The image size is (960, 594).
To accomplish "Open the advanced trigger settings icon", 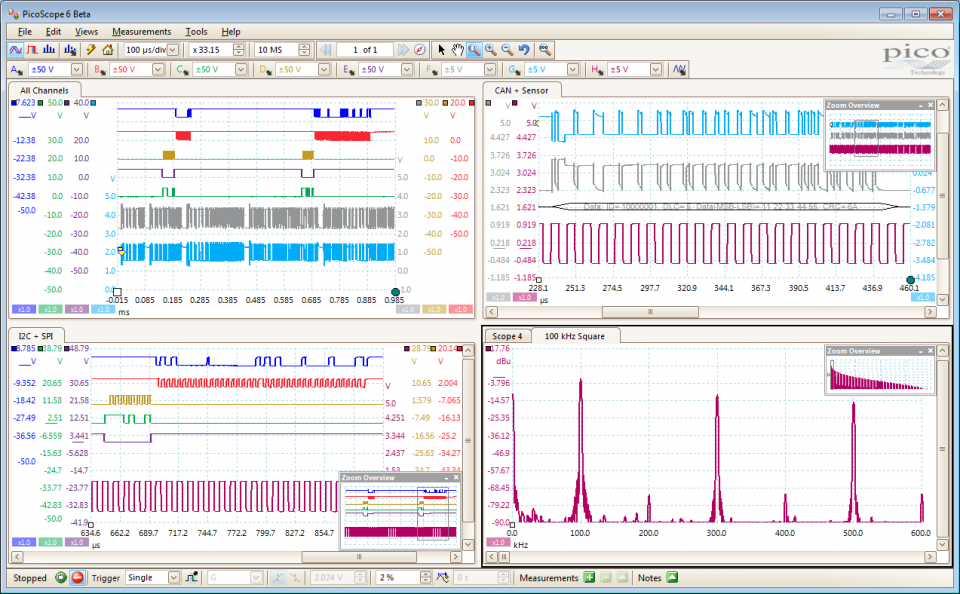I will 192,577.
